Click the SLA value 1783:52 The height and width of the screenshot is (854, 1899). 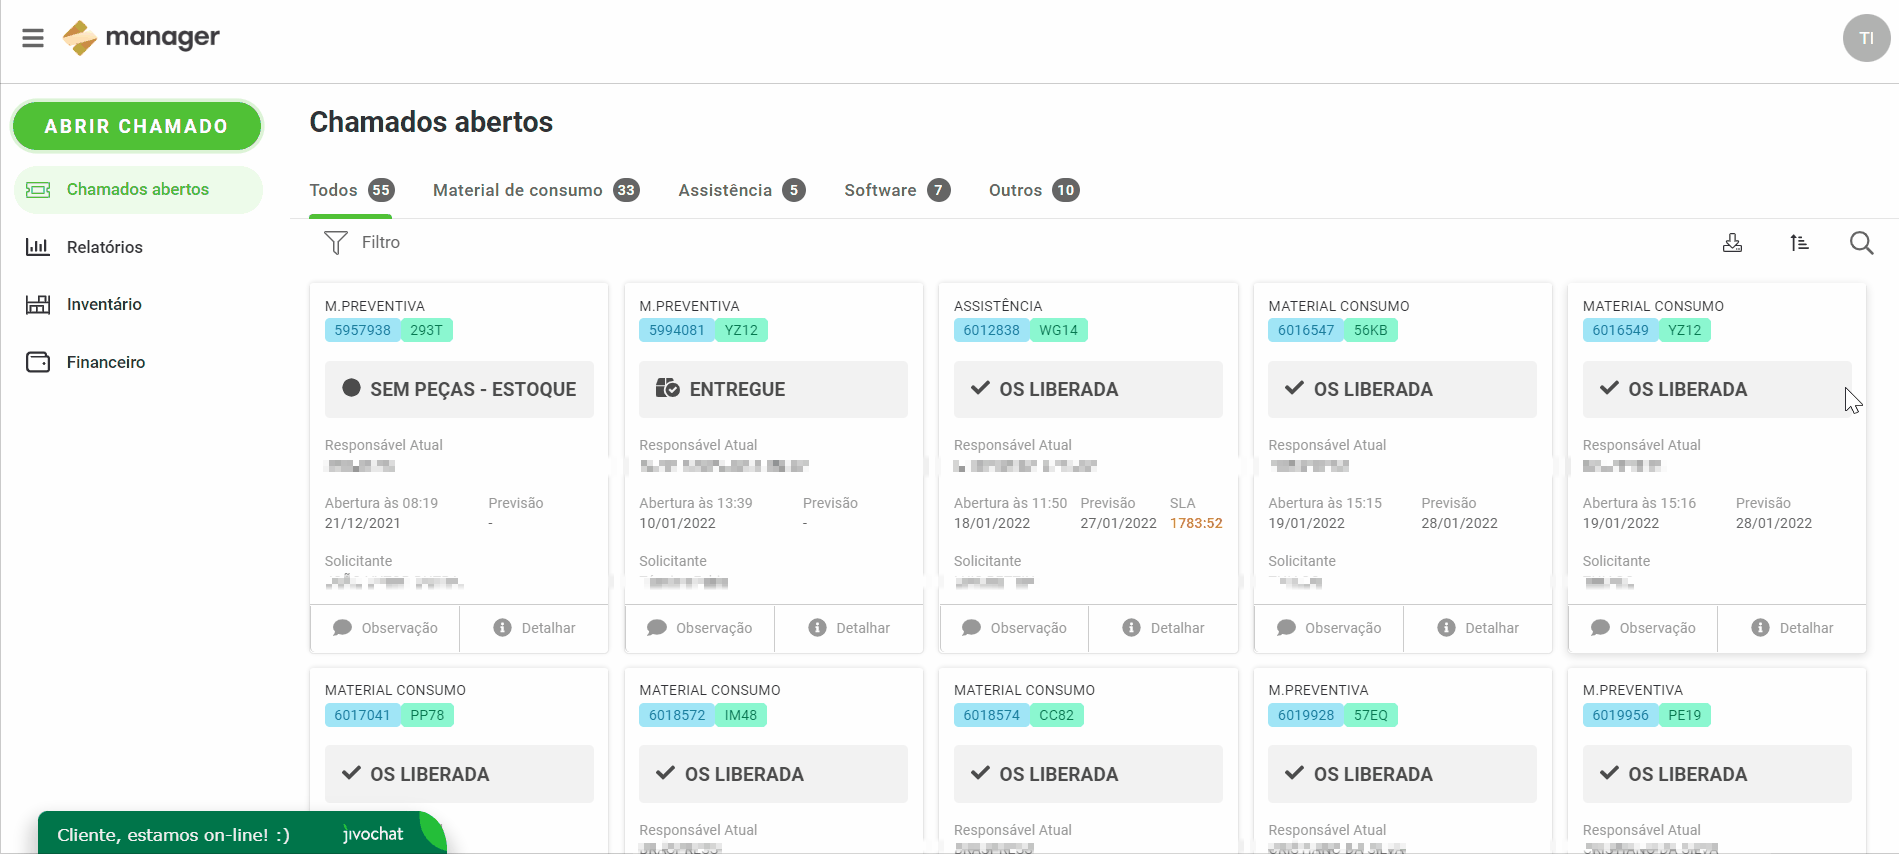1196,523
